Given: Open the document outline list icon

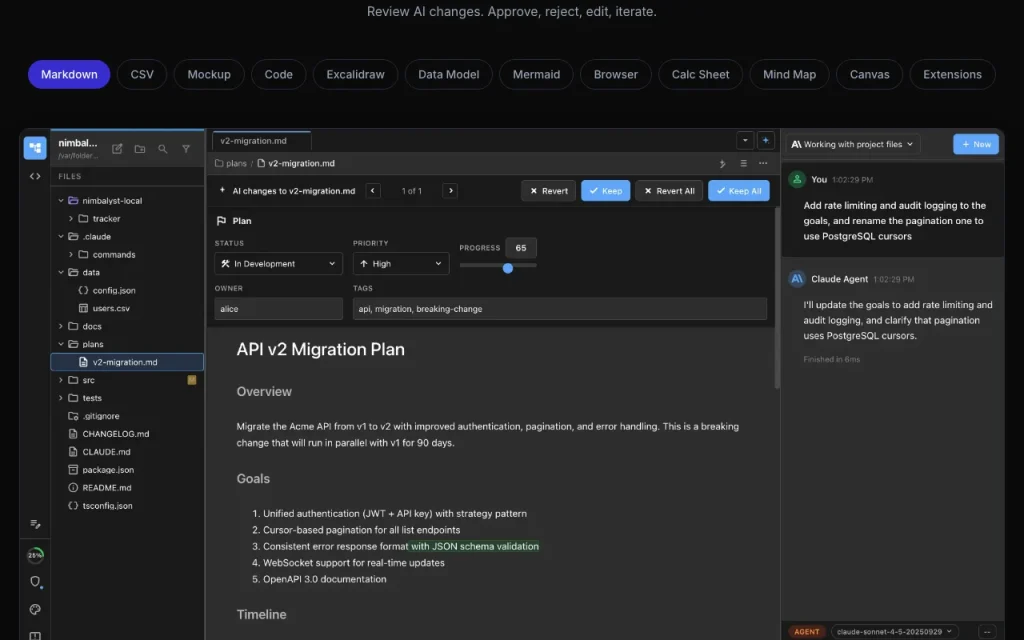Looking at the screenshot, I should click(x=743, y=163).
